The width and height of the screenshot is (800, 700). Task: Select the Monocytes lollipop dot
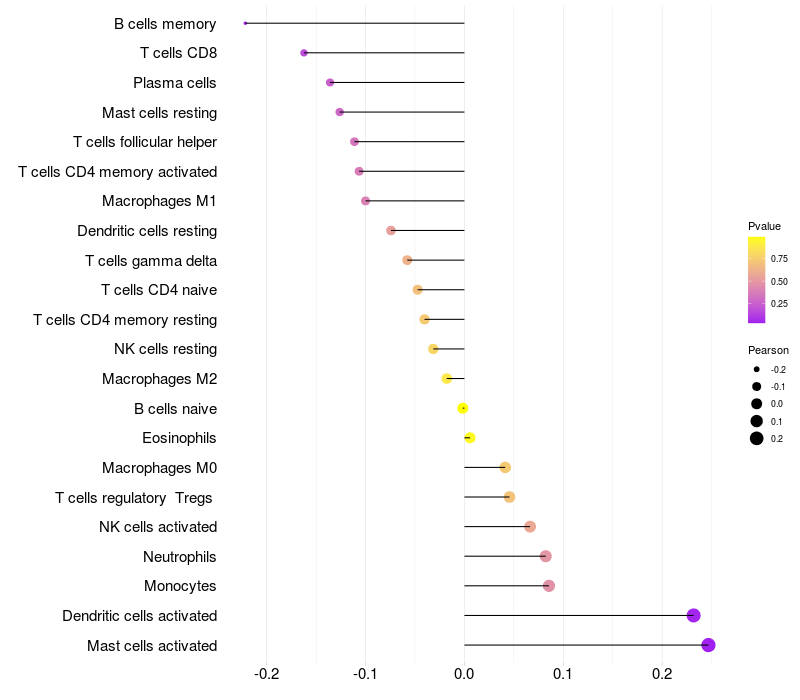pyautogui.click(x=548, y=586)
